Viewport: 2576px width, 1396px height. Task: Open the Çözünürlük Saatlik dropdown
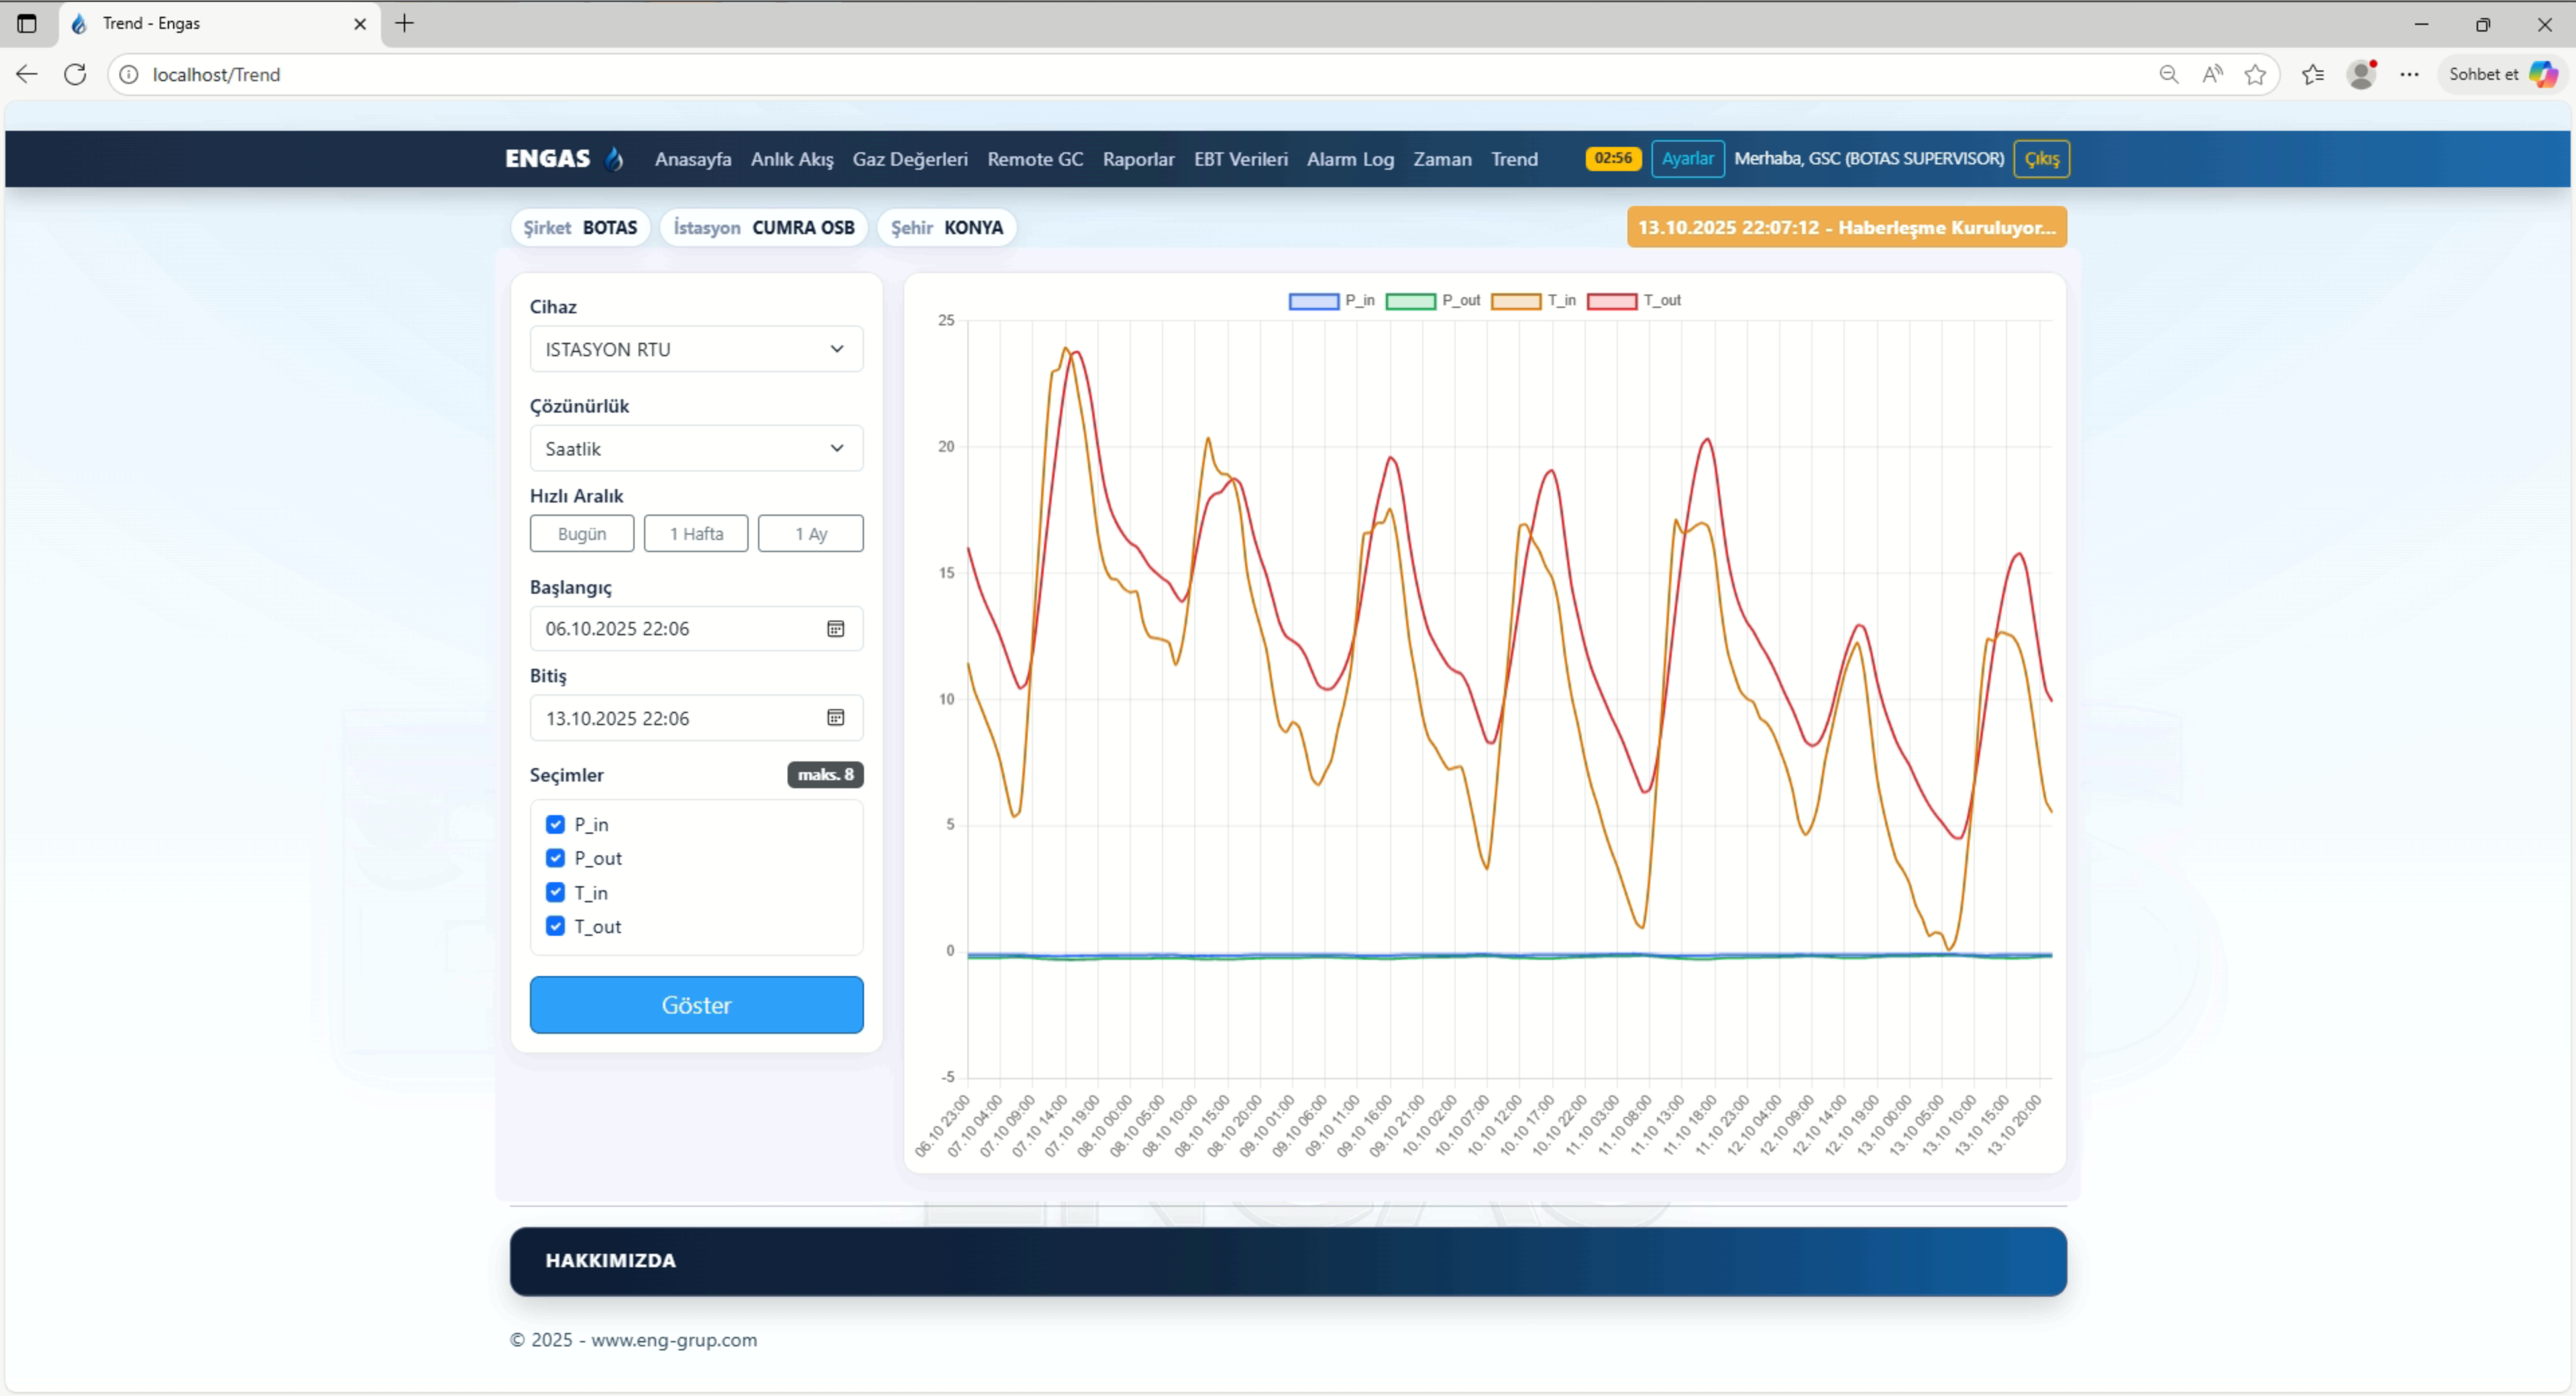tap(696, 448)
